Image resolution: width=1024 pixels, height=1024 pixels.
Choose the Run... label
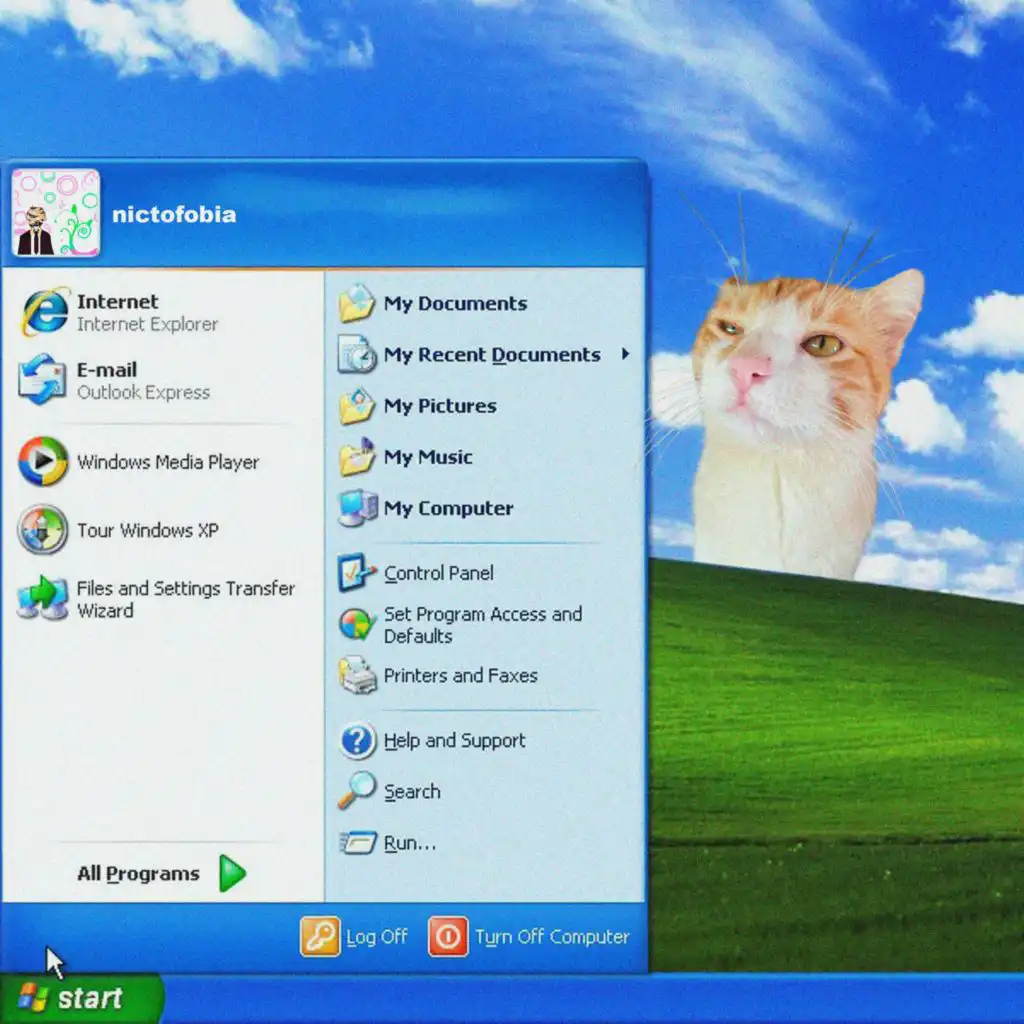click(409, 843)
